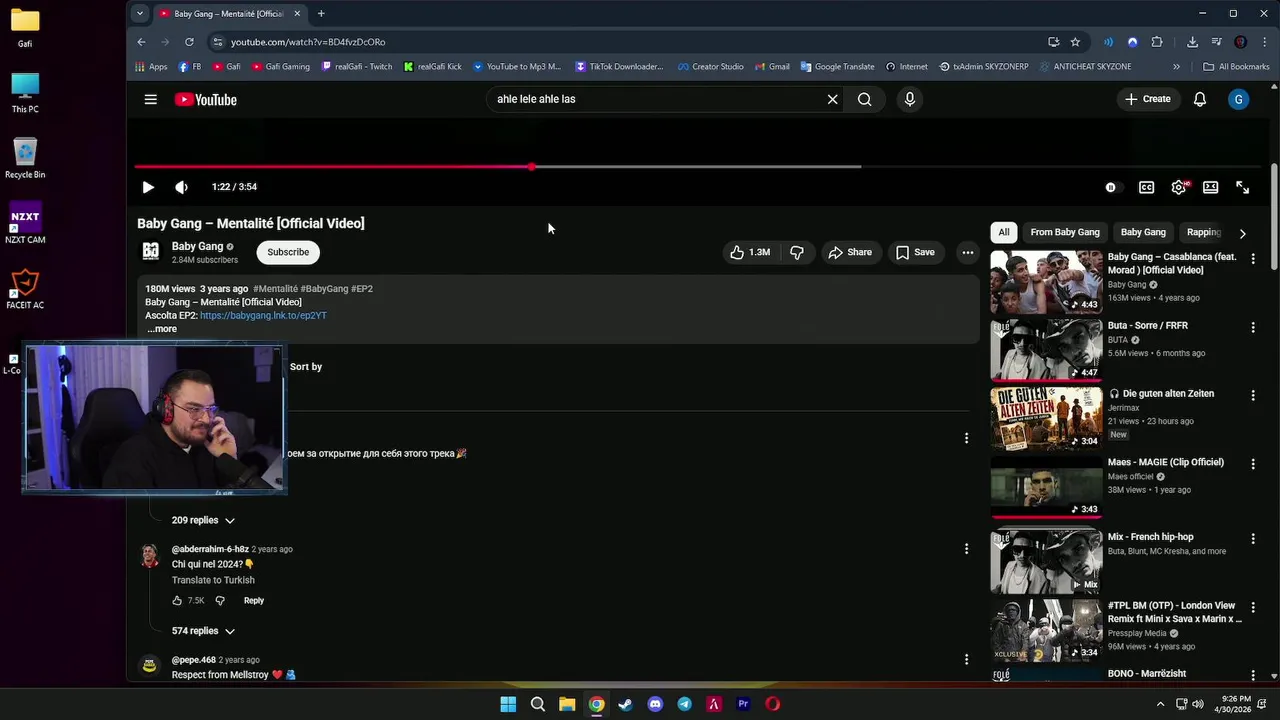Open the Sort by comments menu
This screenshot has width=1280, height=720.
(x=305, y=366)
